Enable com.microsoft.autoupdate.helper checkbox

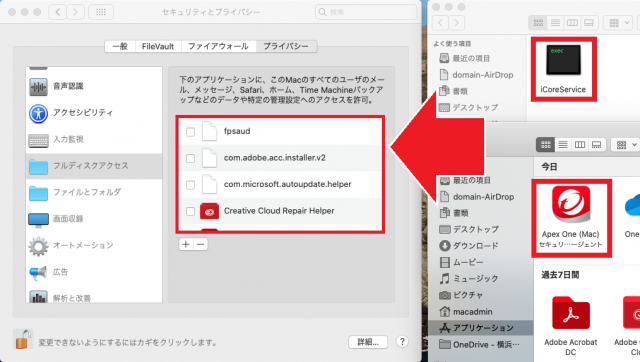(x=190, y=185)
